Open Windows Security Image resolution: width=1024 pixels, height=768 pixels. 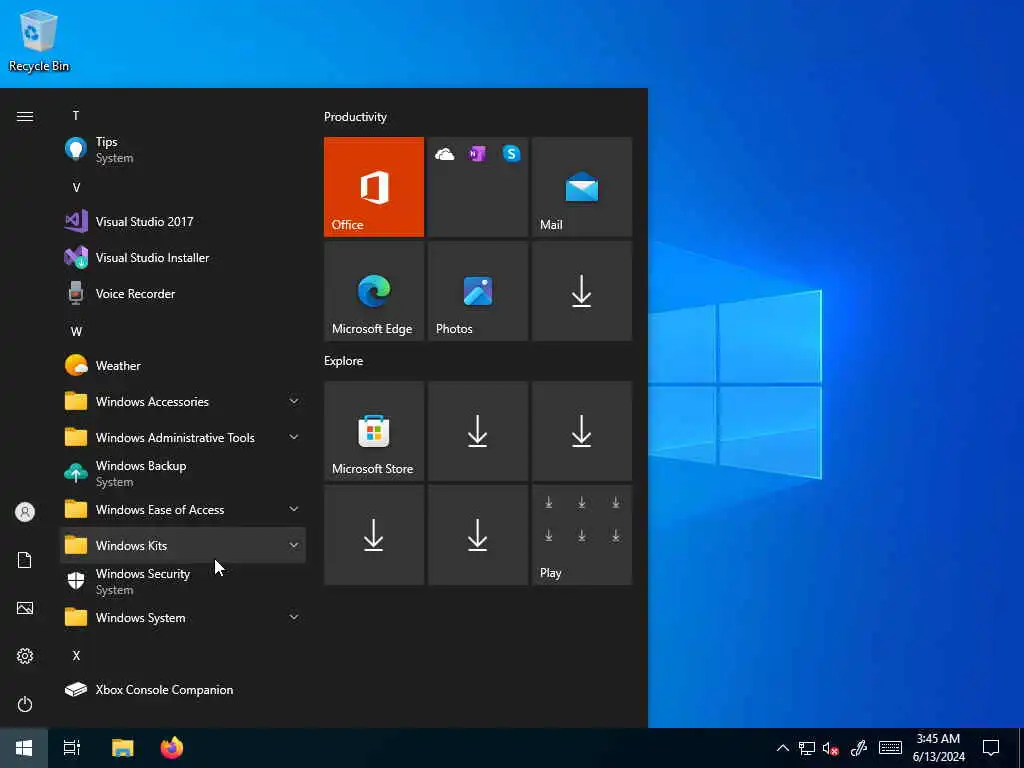(183, 581)
